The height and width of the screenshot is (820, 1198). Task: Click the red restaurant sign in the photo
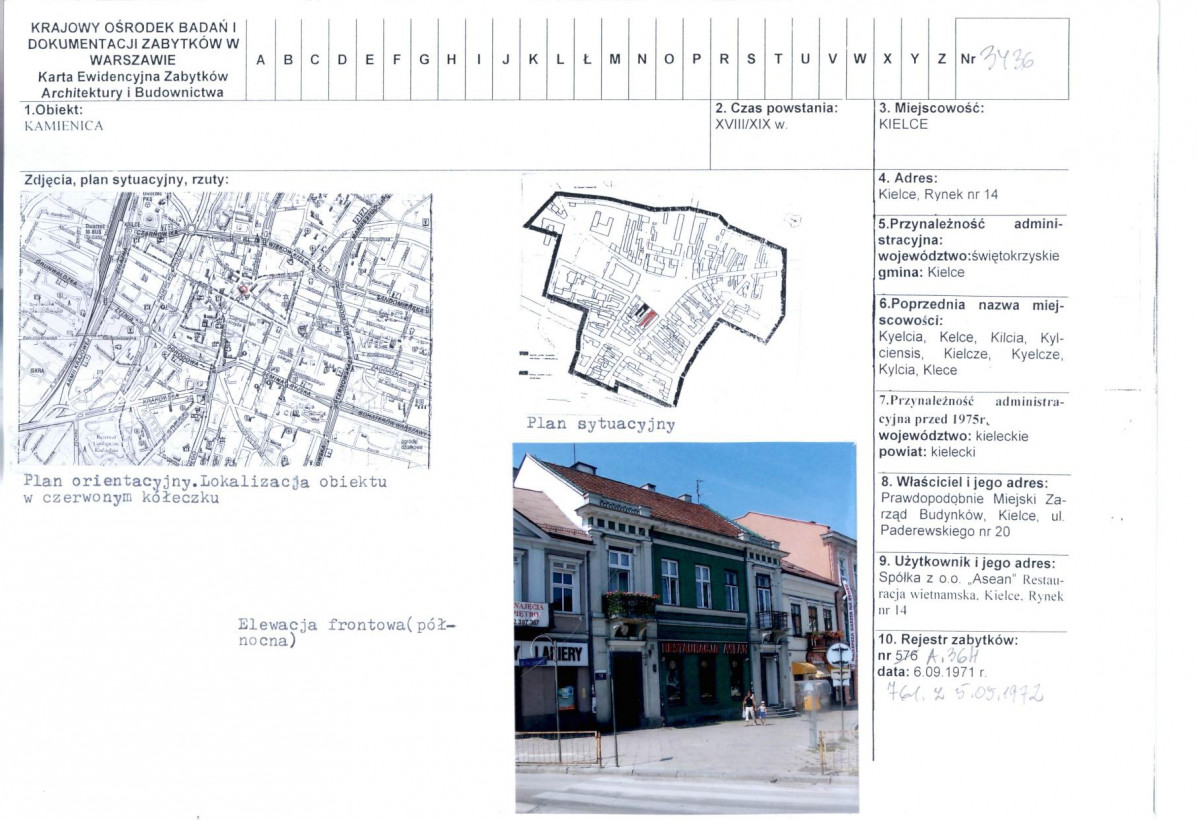click(x=703, y=648)
